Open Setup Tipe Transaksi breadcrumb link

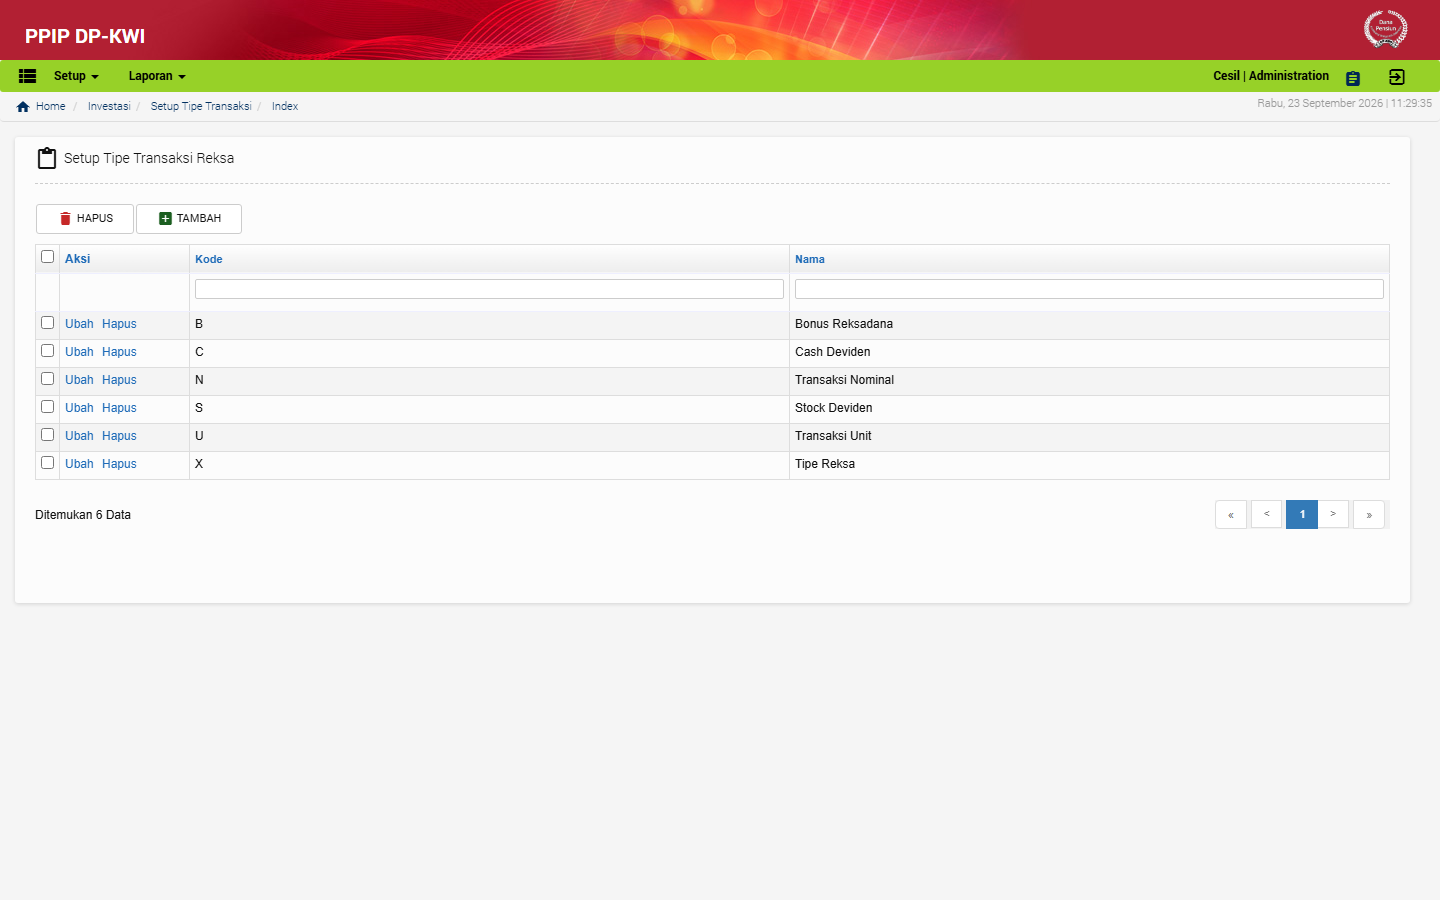201,106
